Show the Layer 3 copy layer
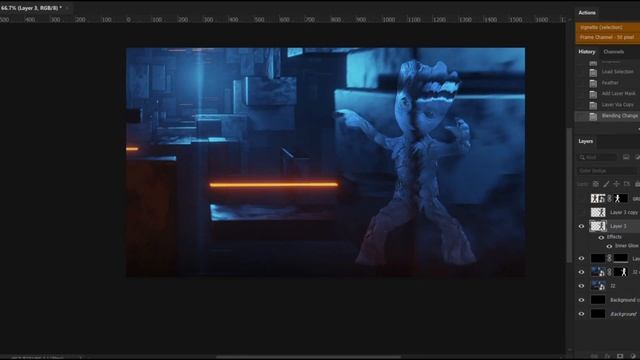This screenshot has height=360, width=640. tap(581, 212)
